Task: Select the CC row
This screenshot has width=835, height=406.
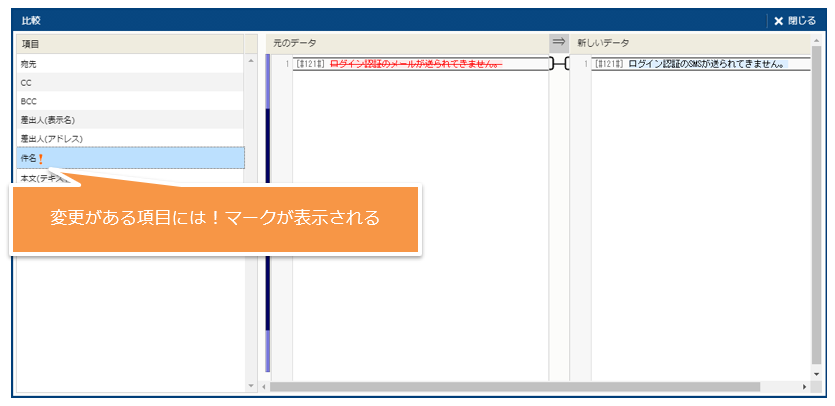Action: click(x=130, y=83)
